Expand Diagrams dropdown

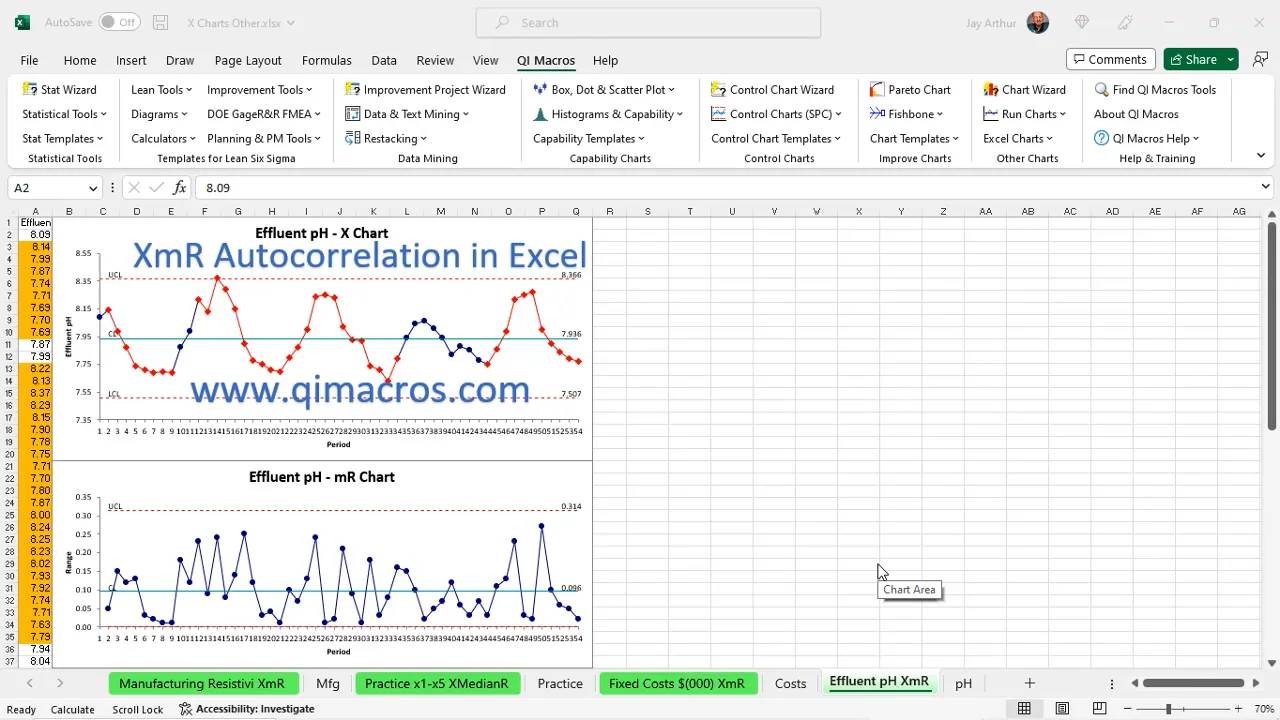[x=159, y=114]
